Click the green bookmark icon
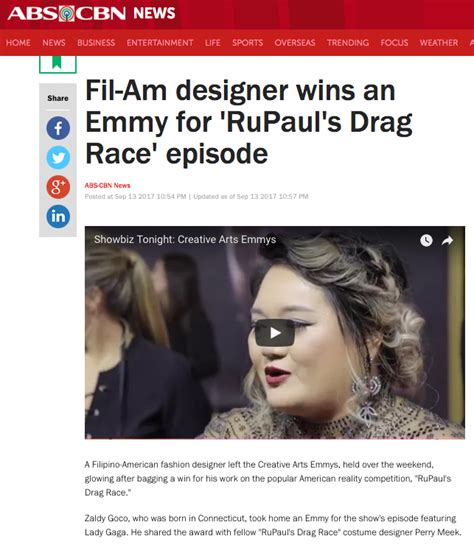Screen dimensions: 474x550 point(57,63)
